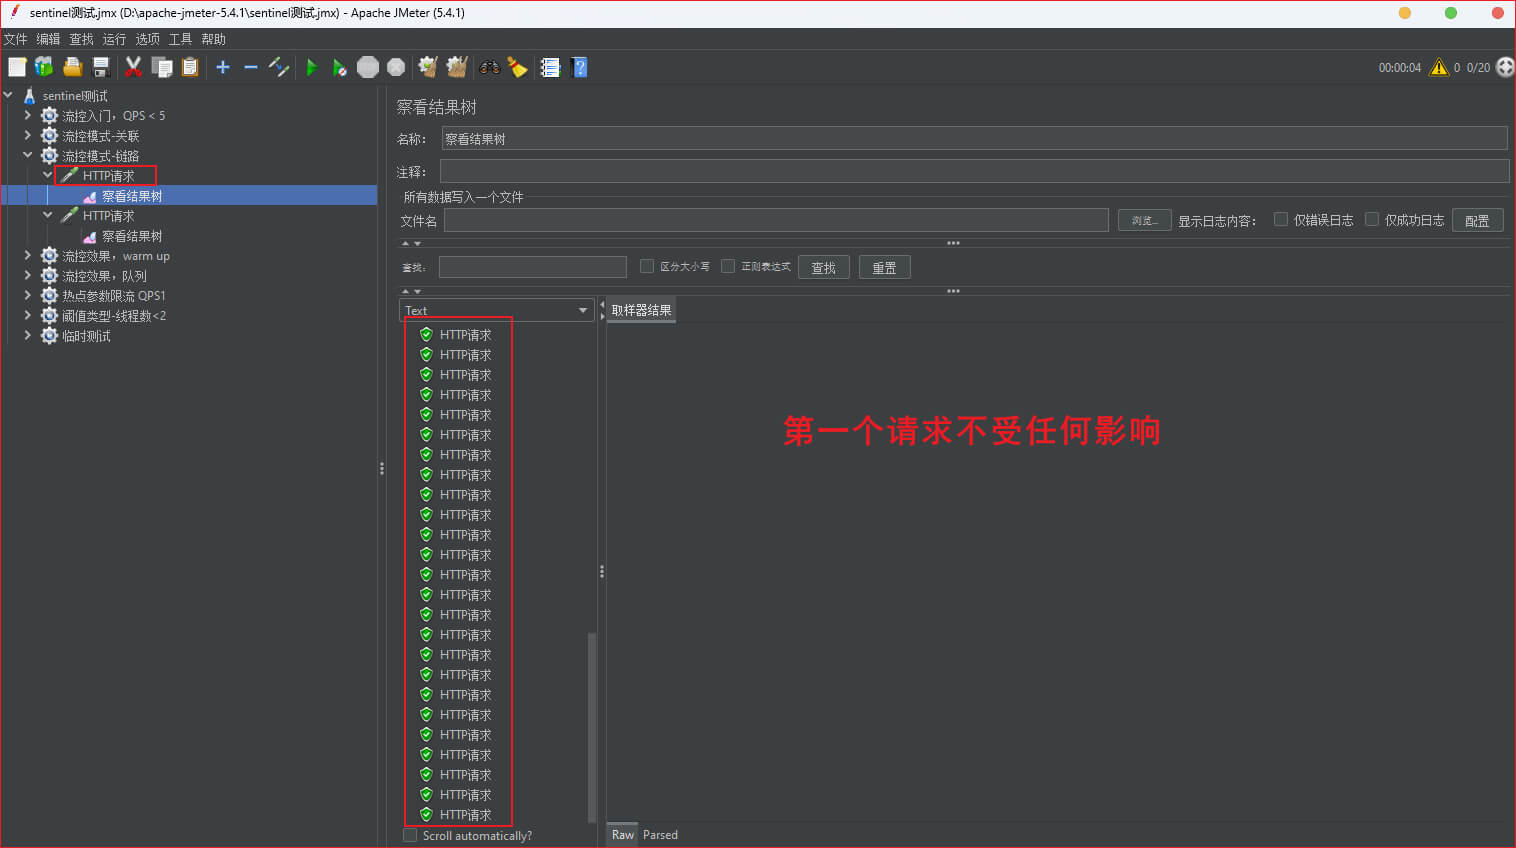1516x848 pixels.
Task: Open the Text renderer dropdown
Action: pos(496,310)
